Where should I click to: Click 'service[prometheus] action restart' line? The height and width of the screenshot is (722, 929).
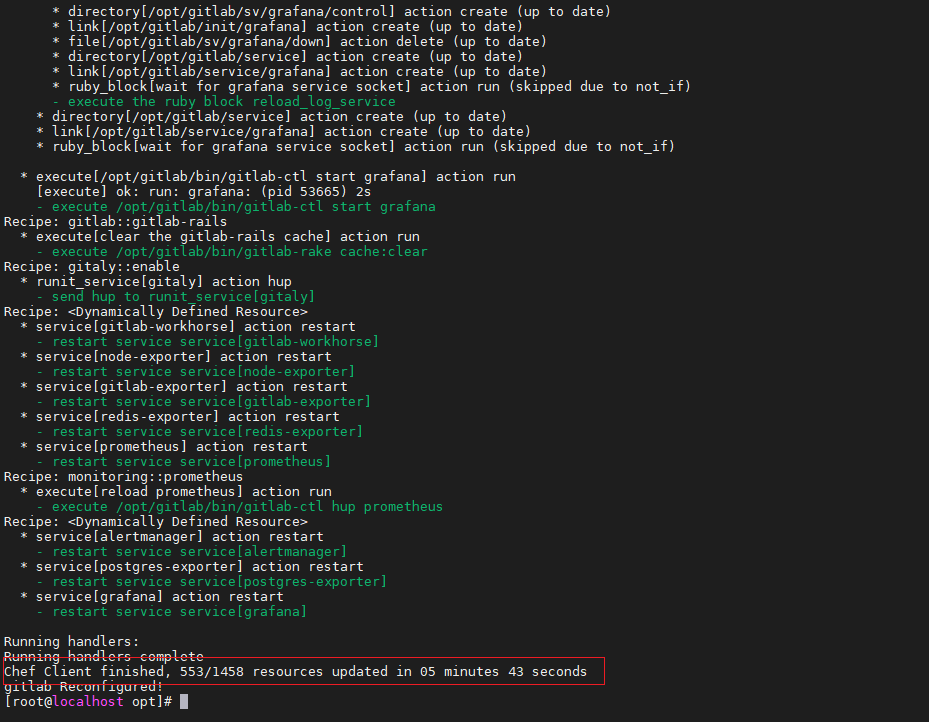tap(164, 447)
